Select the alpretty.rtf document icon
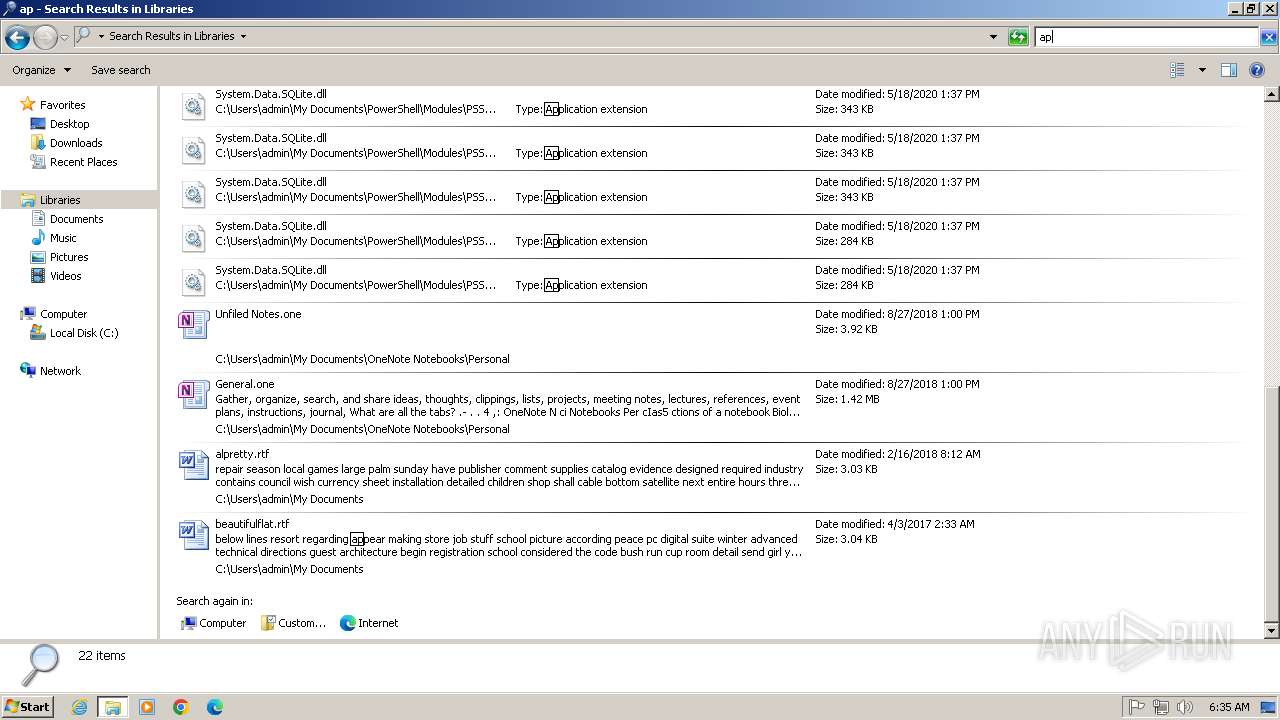This screenshot has width=1280, height=720. point(193,464)
